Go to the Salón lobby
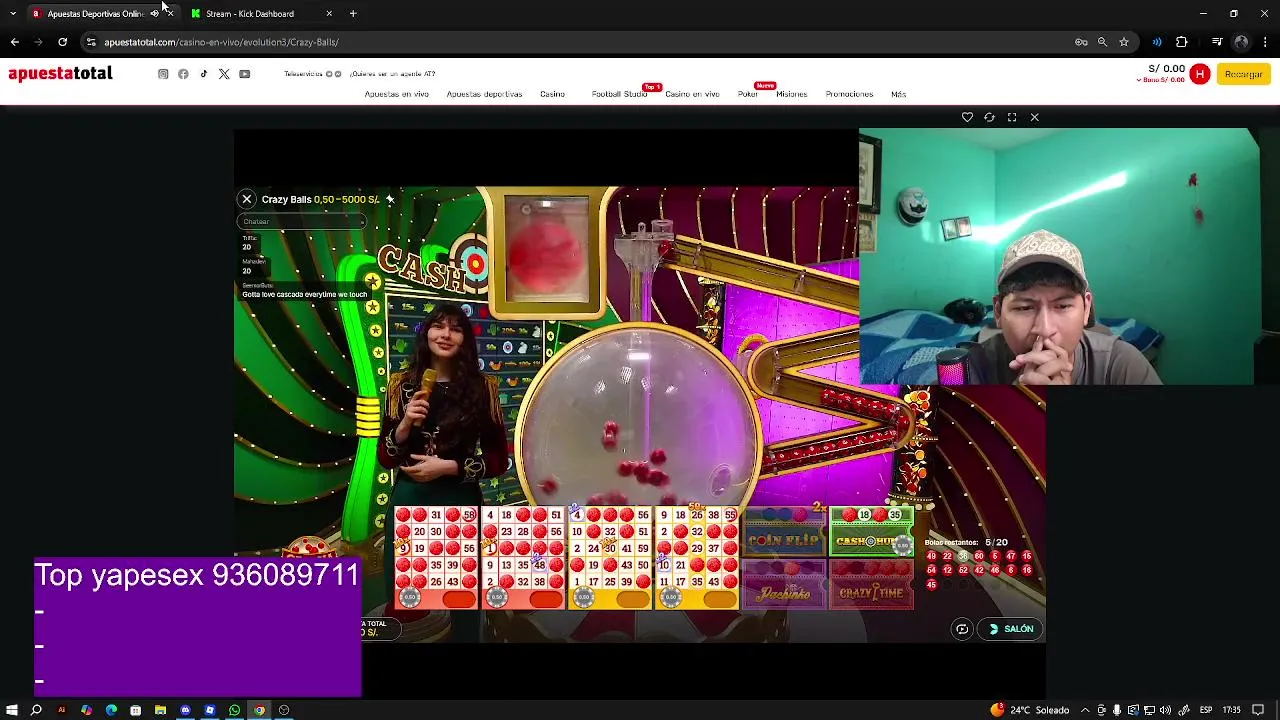 point(1011,629)
